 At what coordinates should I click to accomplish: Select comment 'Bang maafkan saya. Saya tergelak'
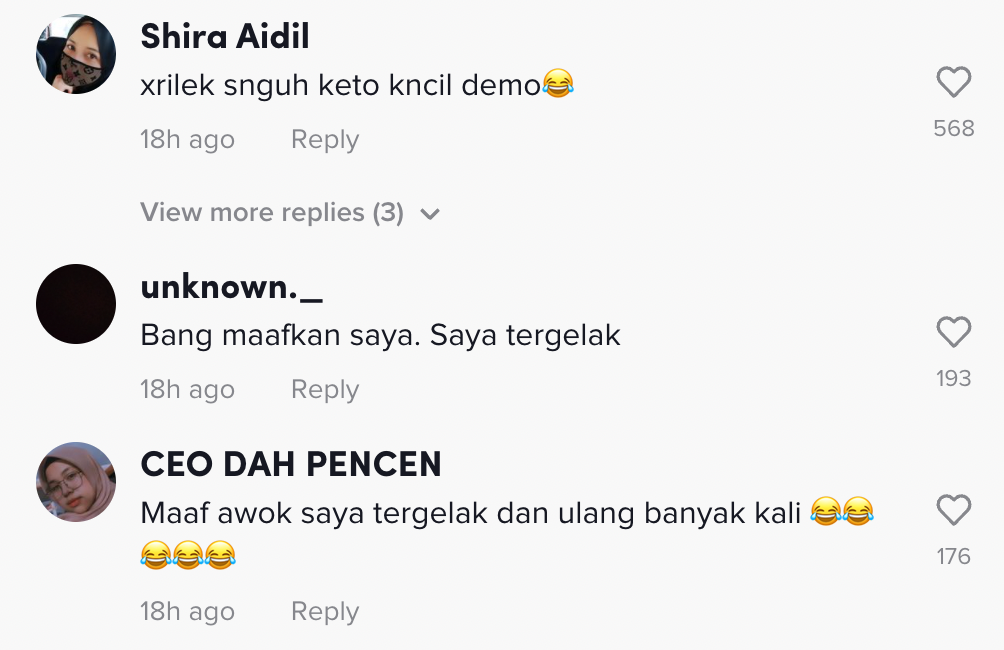click(380, 336)
